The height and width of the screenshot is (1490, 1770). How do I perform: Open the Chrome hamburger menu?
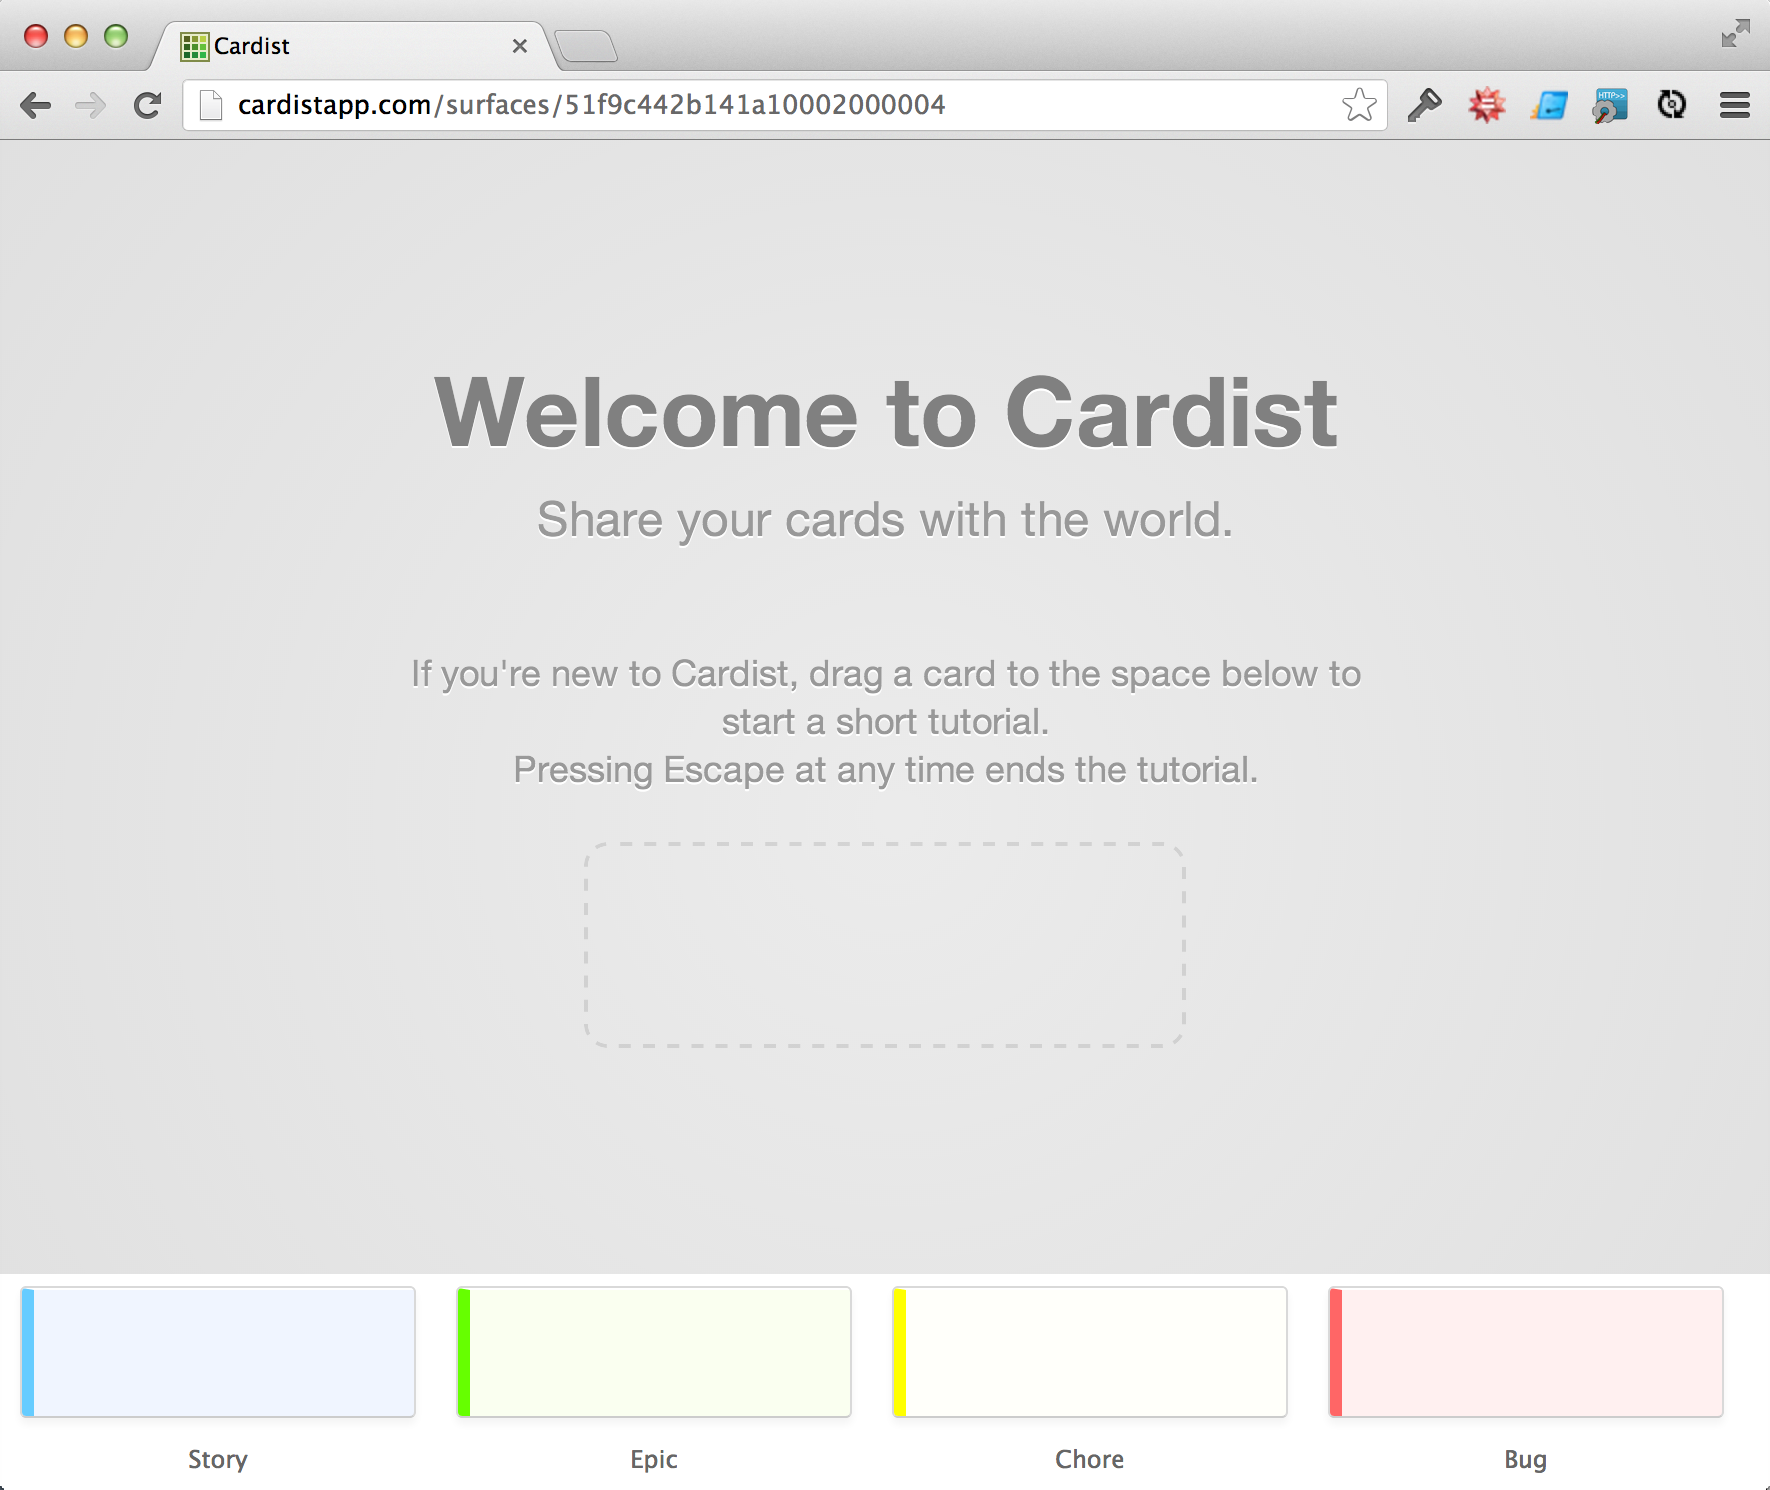click(x=1735, y=105)
